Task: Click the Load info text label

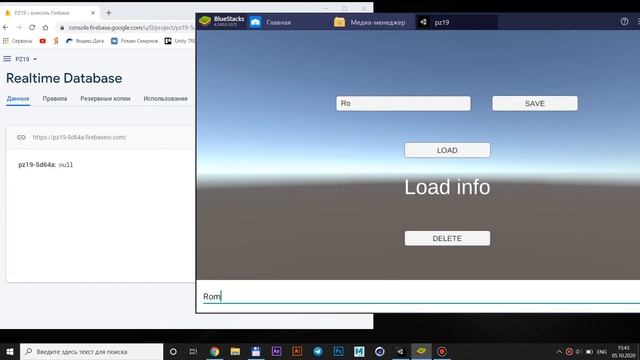Action: coord(447,187)
